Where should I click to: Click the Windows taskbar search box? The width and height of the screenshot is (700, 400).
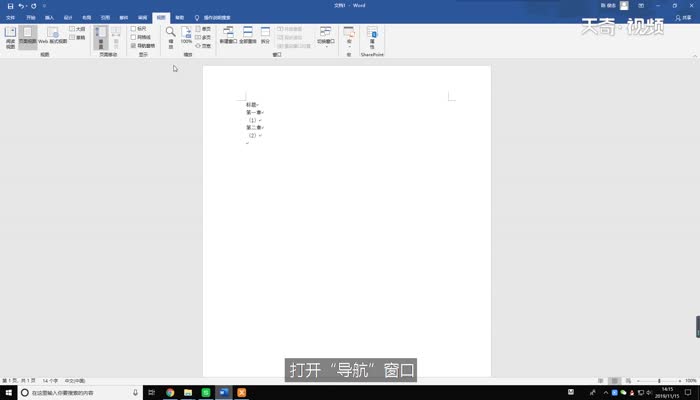click(80, 392)
